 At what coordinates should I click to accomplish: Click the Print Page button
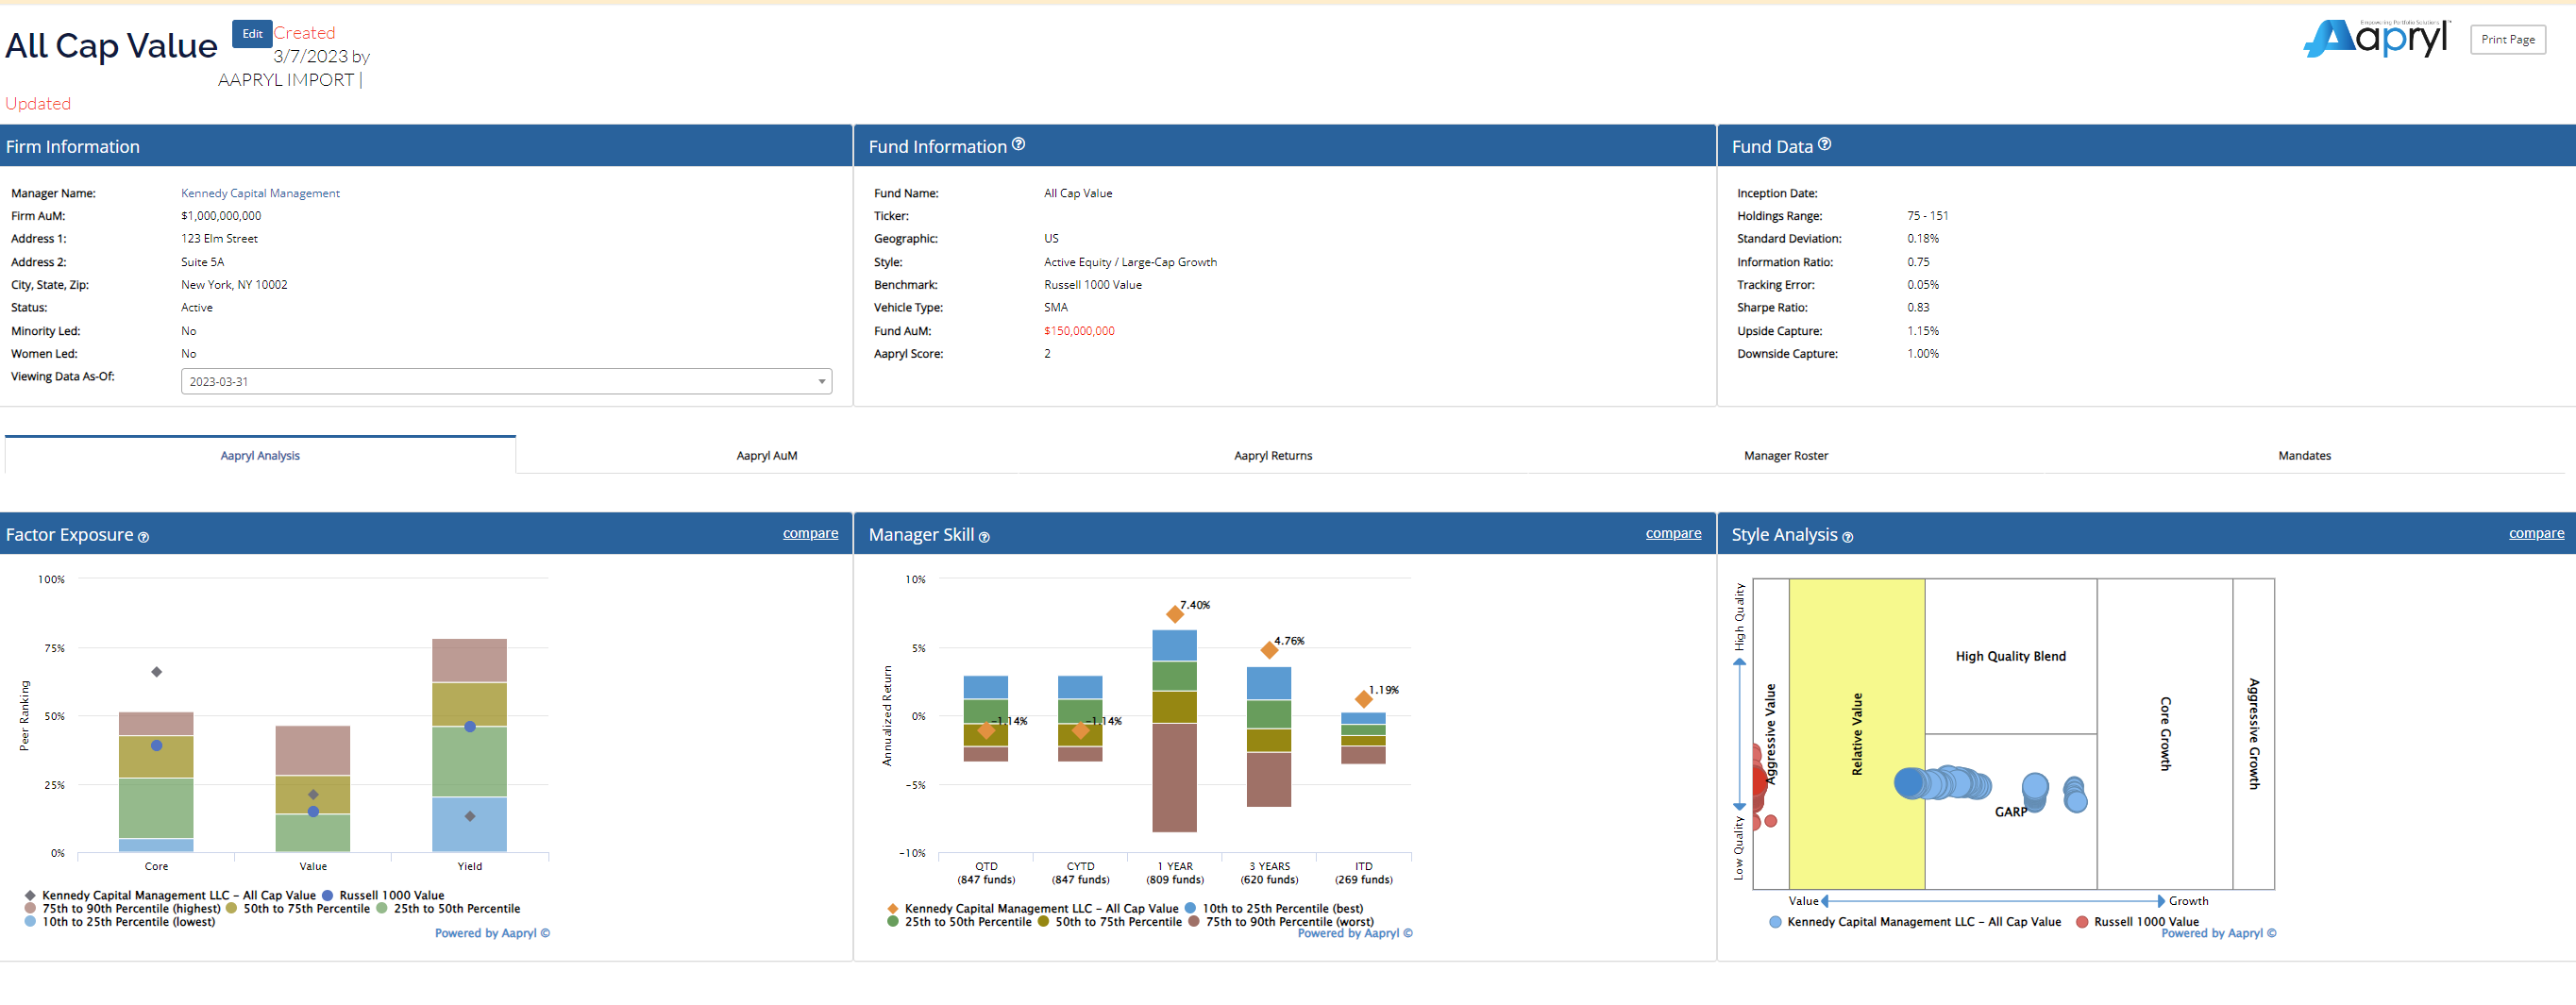point(2507,40)
